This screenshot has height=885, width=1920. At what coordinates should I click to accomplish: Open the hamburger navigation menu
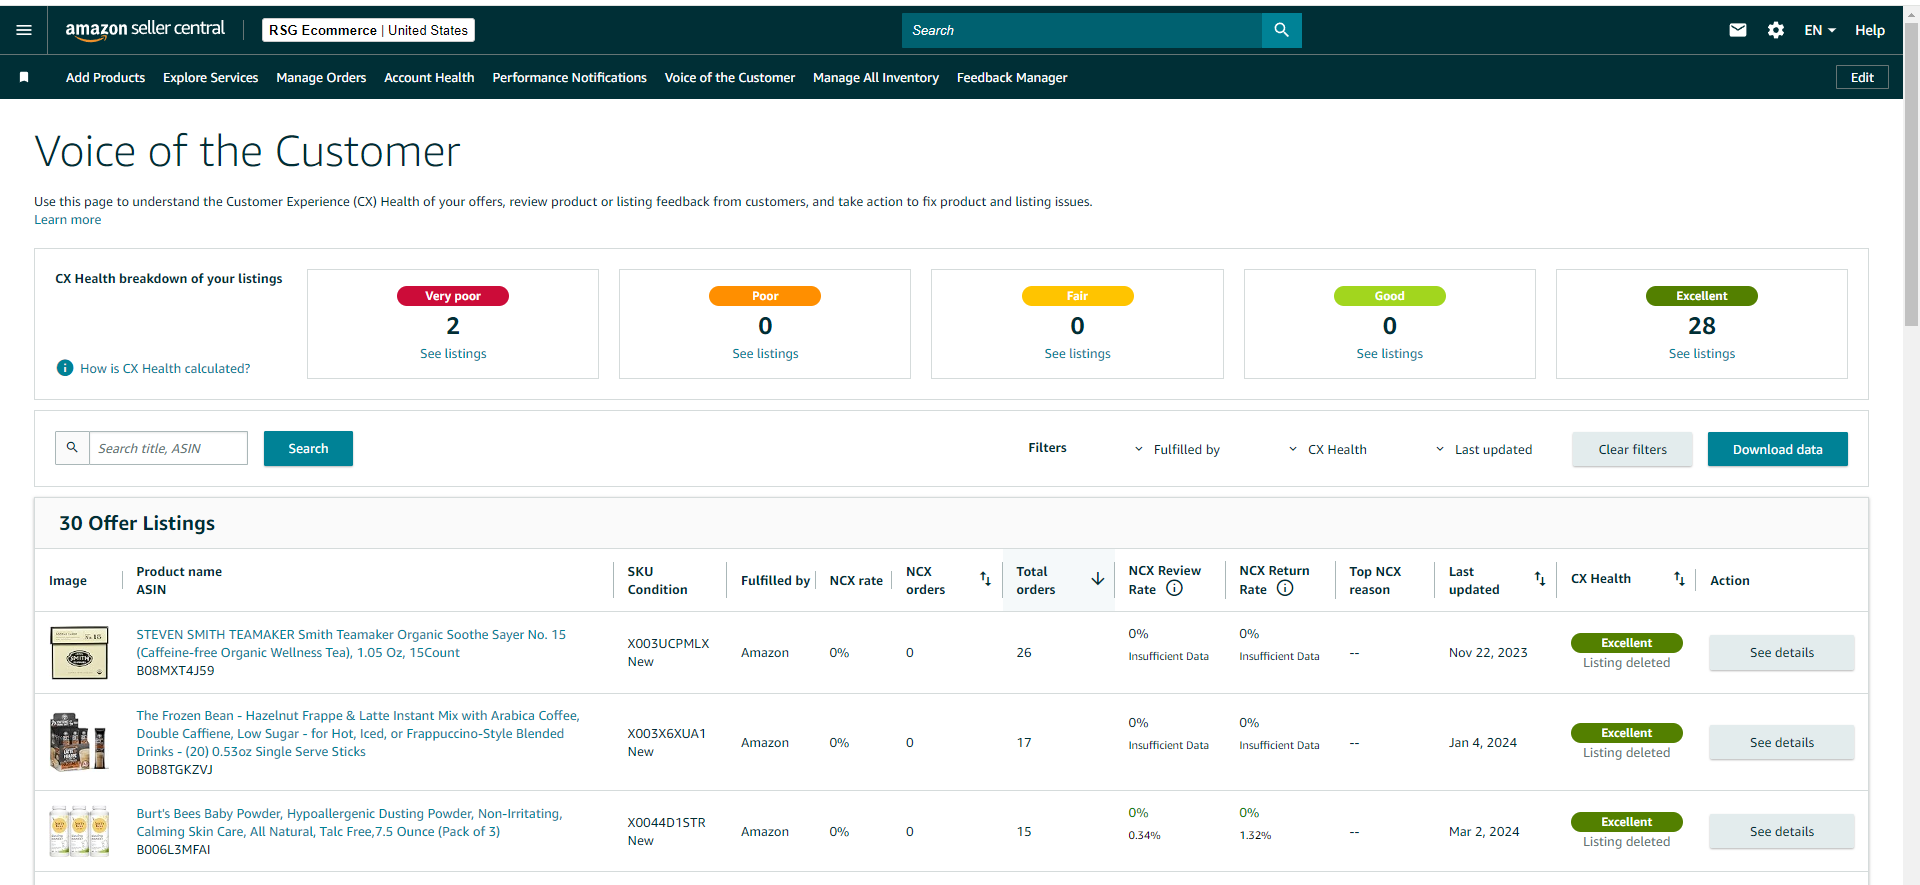click(24, 30)
